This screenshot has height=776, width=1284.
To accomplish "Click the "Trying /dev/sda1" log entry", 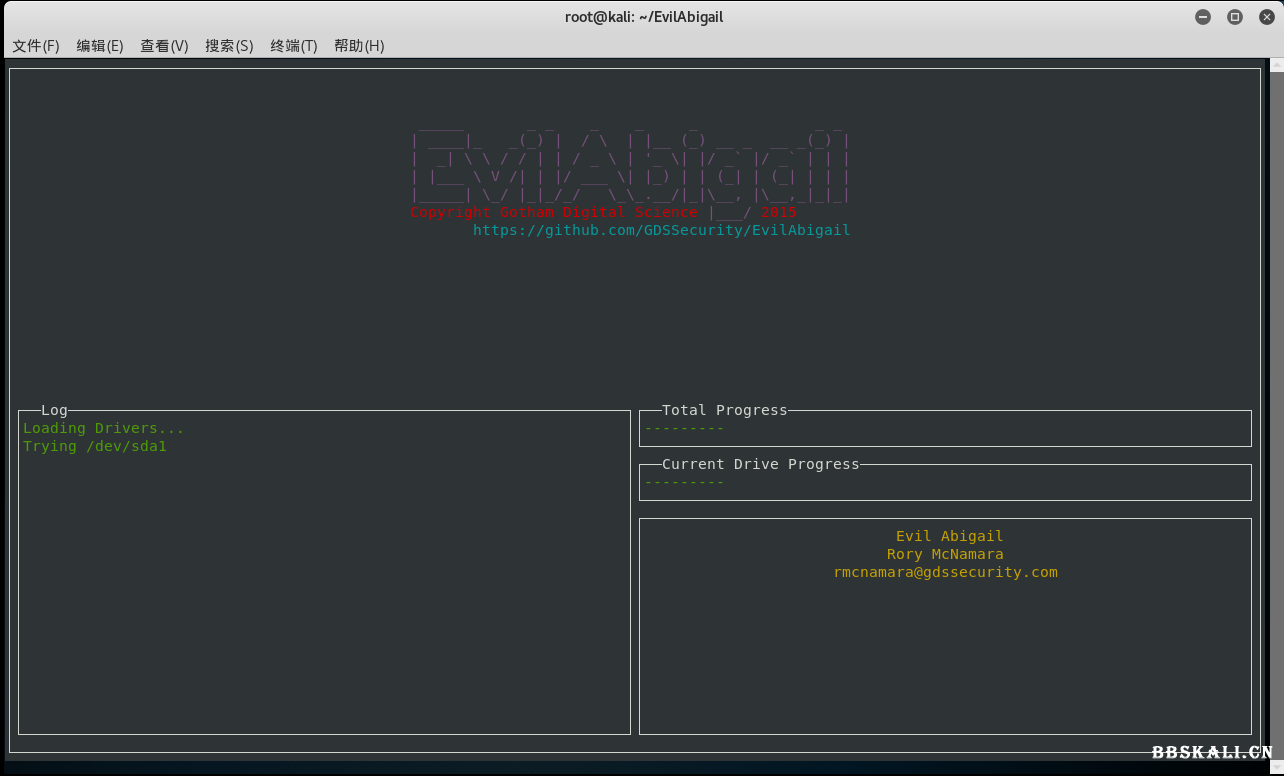I will pyautogui.click(x=95, y=447).
